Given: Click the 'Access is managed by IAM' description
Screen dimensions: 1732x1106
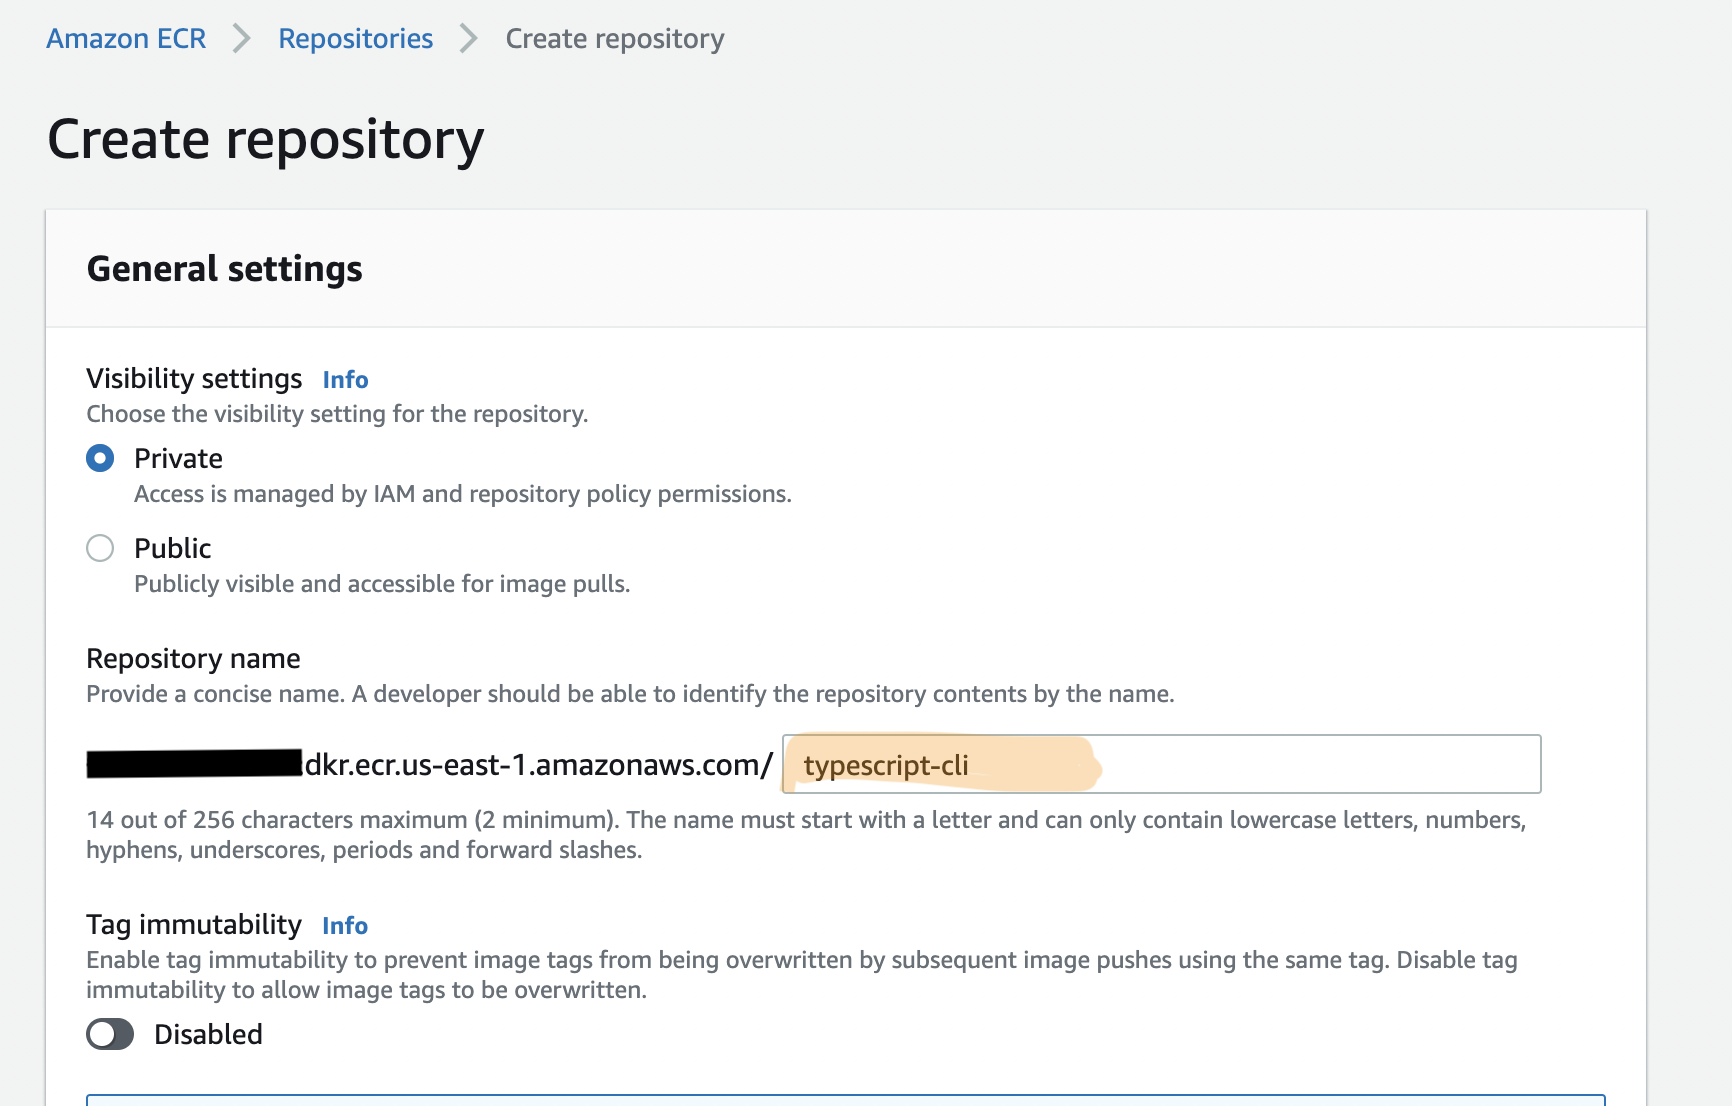Looking at the screenshot, I should pos(463,494).
